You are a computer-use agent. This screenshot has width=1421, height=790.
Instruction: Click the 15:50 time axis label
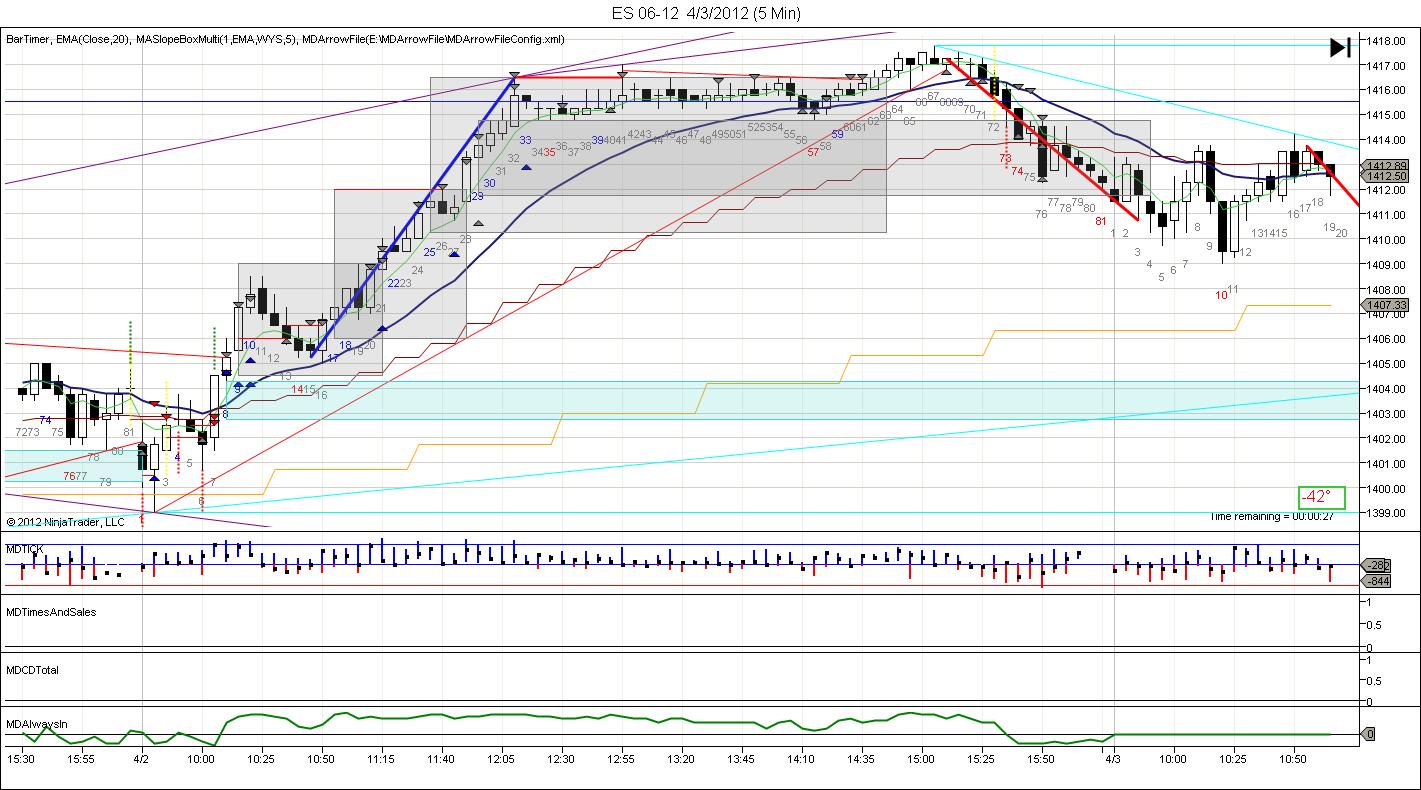[1041, 760]
